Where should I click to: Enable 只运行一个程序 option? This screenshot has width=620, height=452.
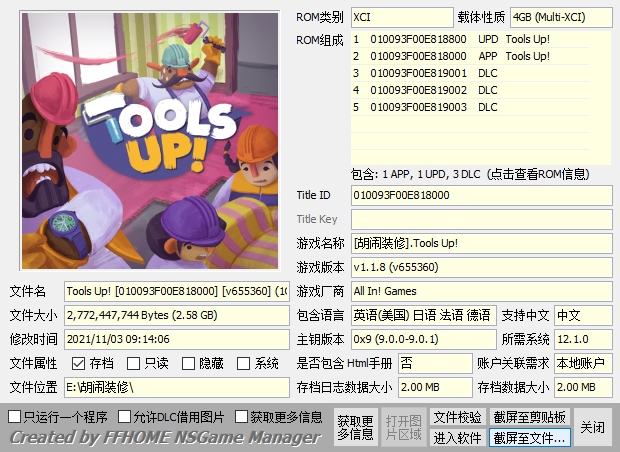(15, 416)
